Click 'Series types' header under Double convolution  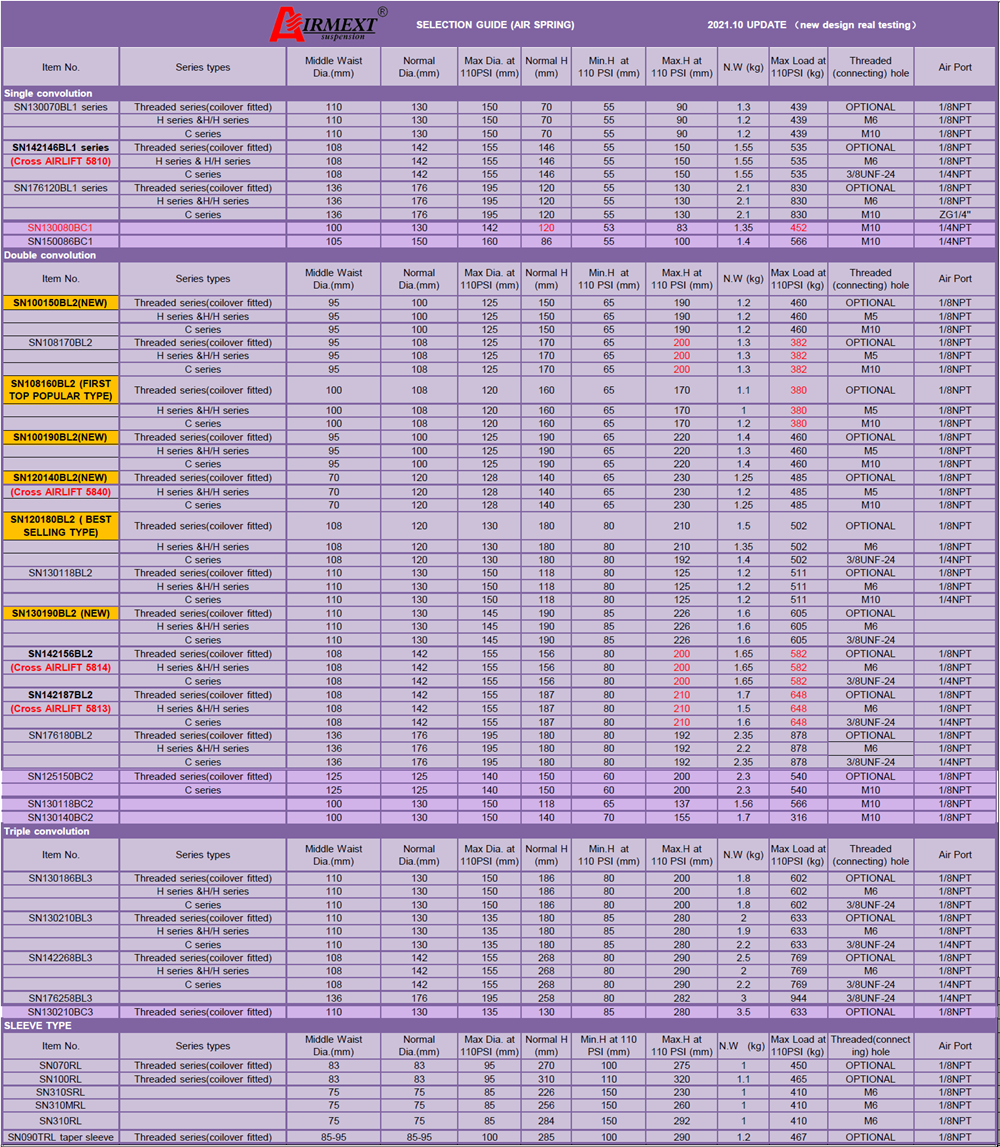point(203,279)
